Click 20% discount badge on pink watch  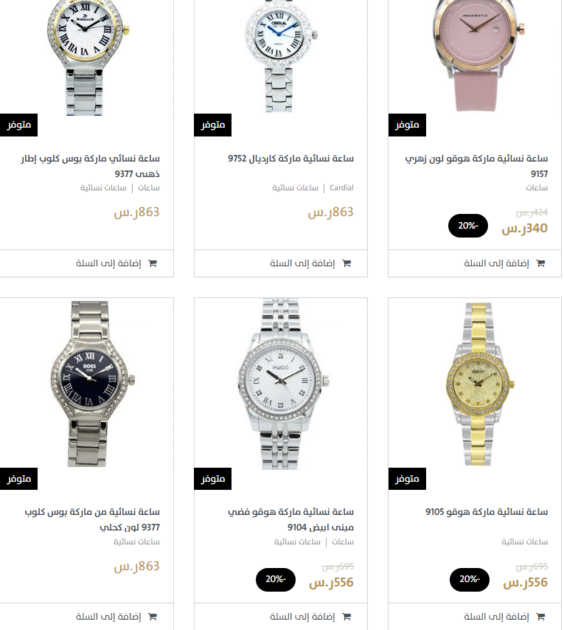[x=468, y=226]
